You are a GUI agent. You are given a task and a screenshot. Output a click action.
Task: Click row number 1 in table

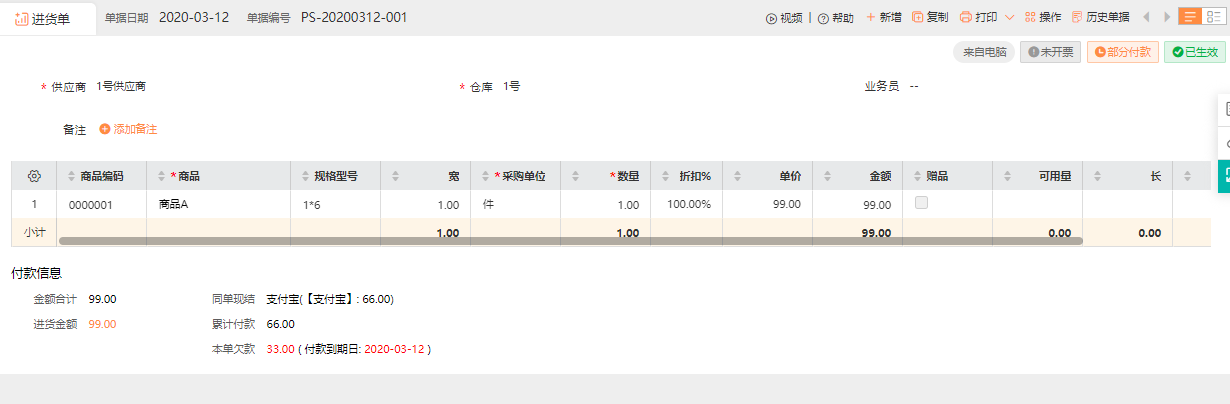pos(34,204)
